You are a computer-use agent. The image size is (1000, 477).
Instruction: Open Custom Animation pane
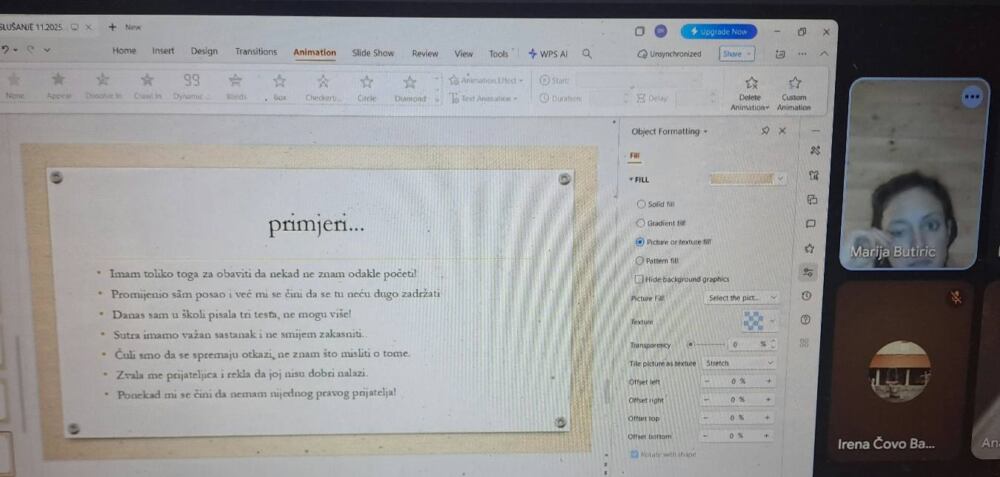[794, 93]
